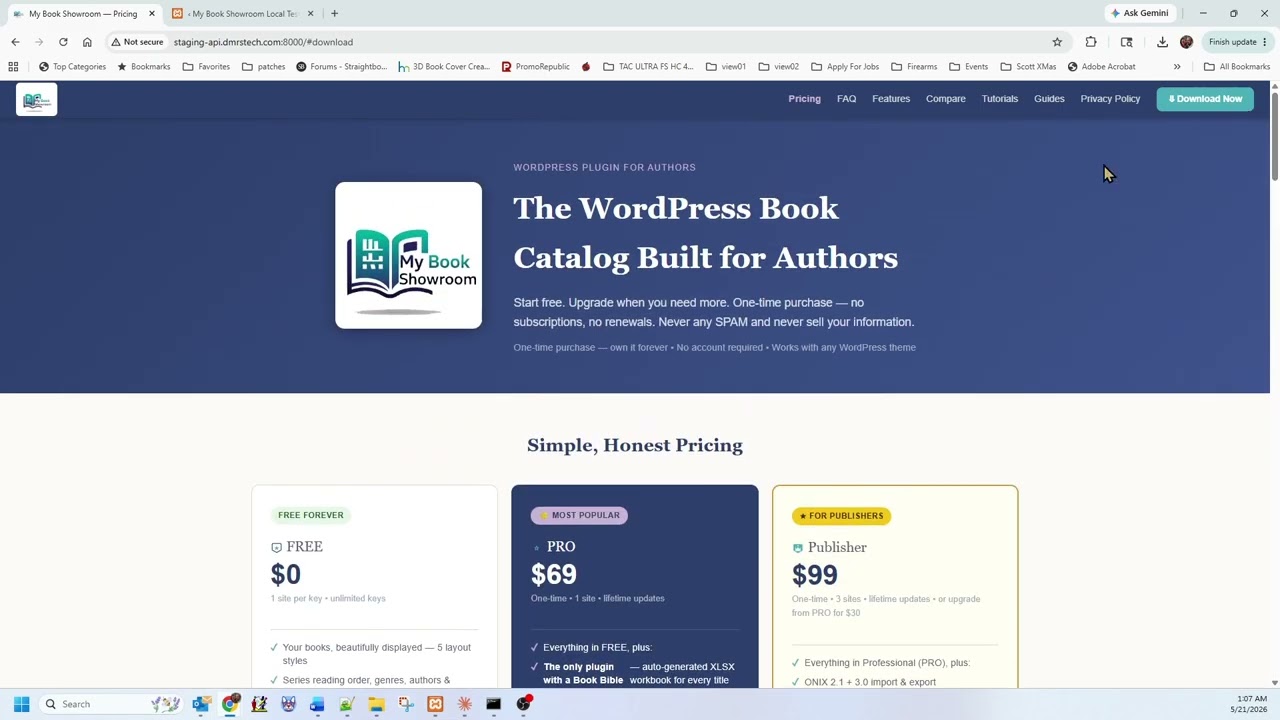Screen dimensions: 1280x720
Task: Open OBS Studio taskbar icon
Action: click(x=523, y=704)
